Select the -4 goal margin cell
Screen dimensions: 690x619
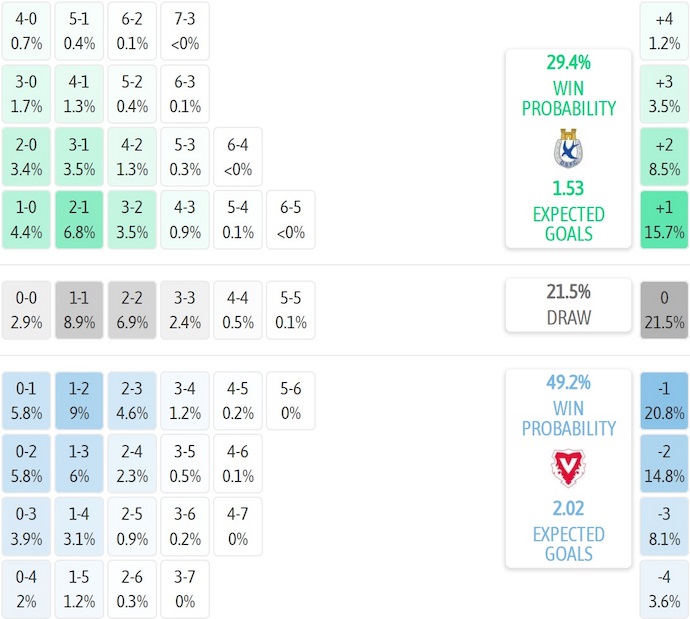(664, 590)
